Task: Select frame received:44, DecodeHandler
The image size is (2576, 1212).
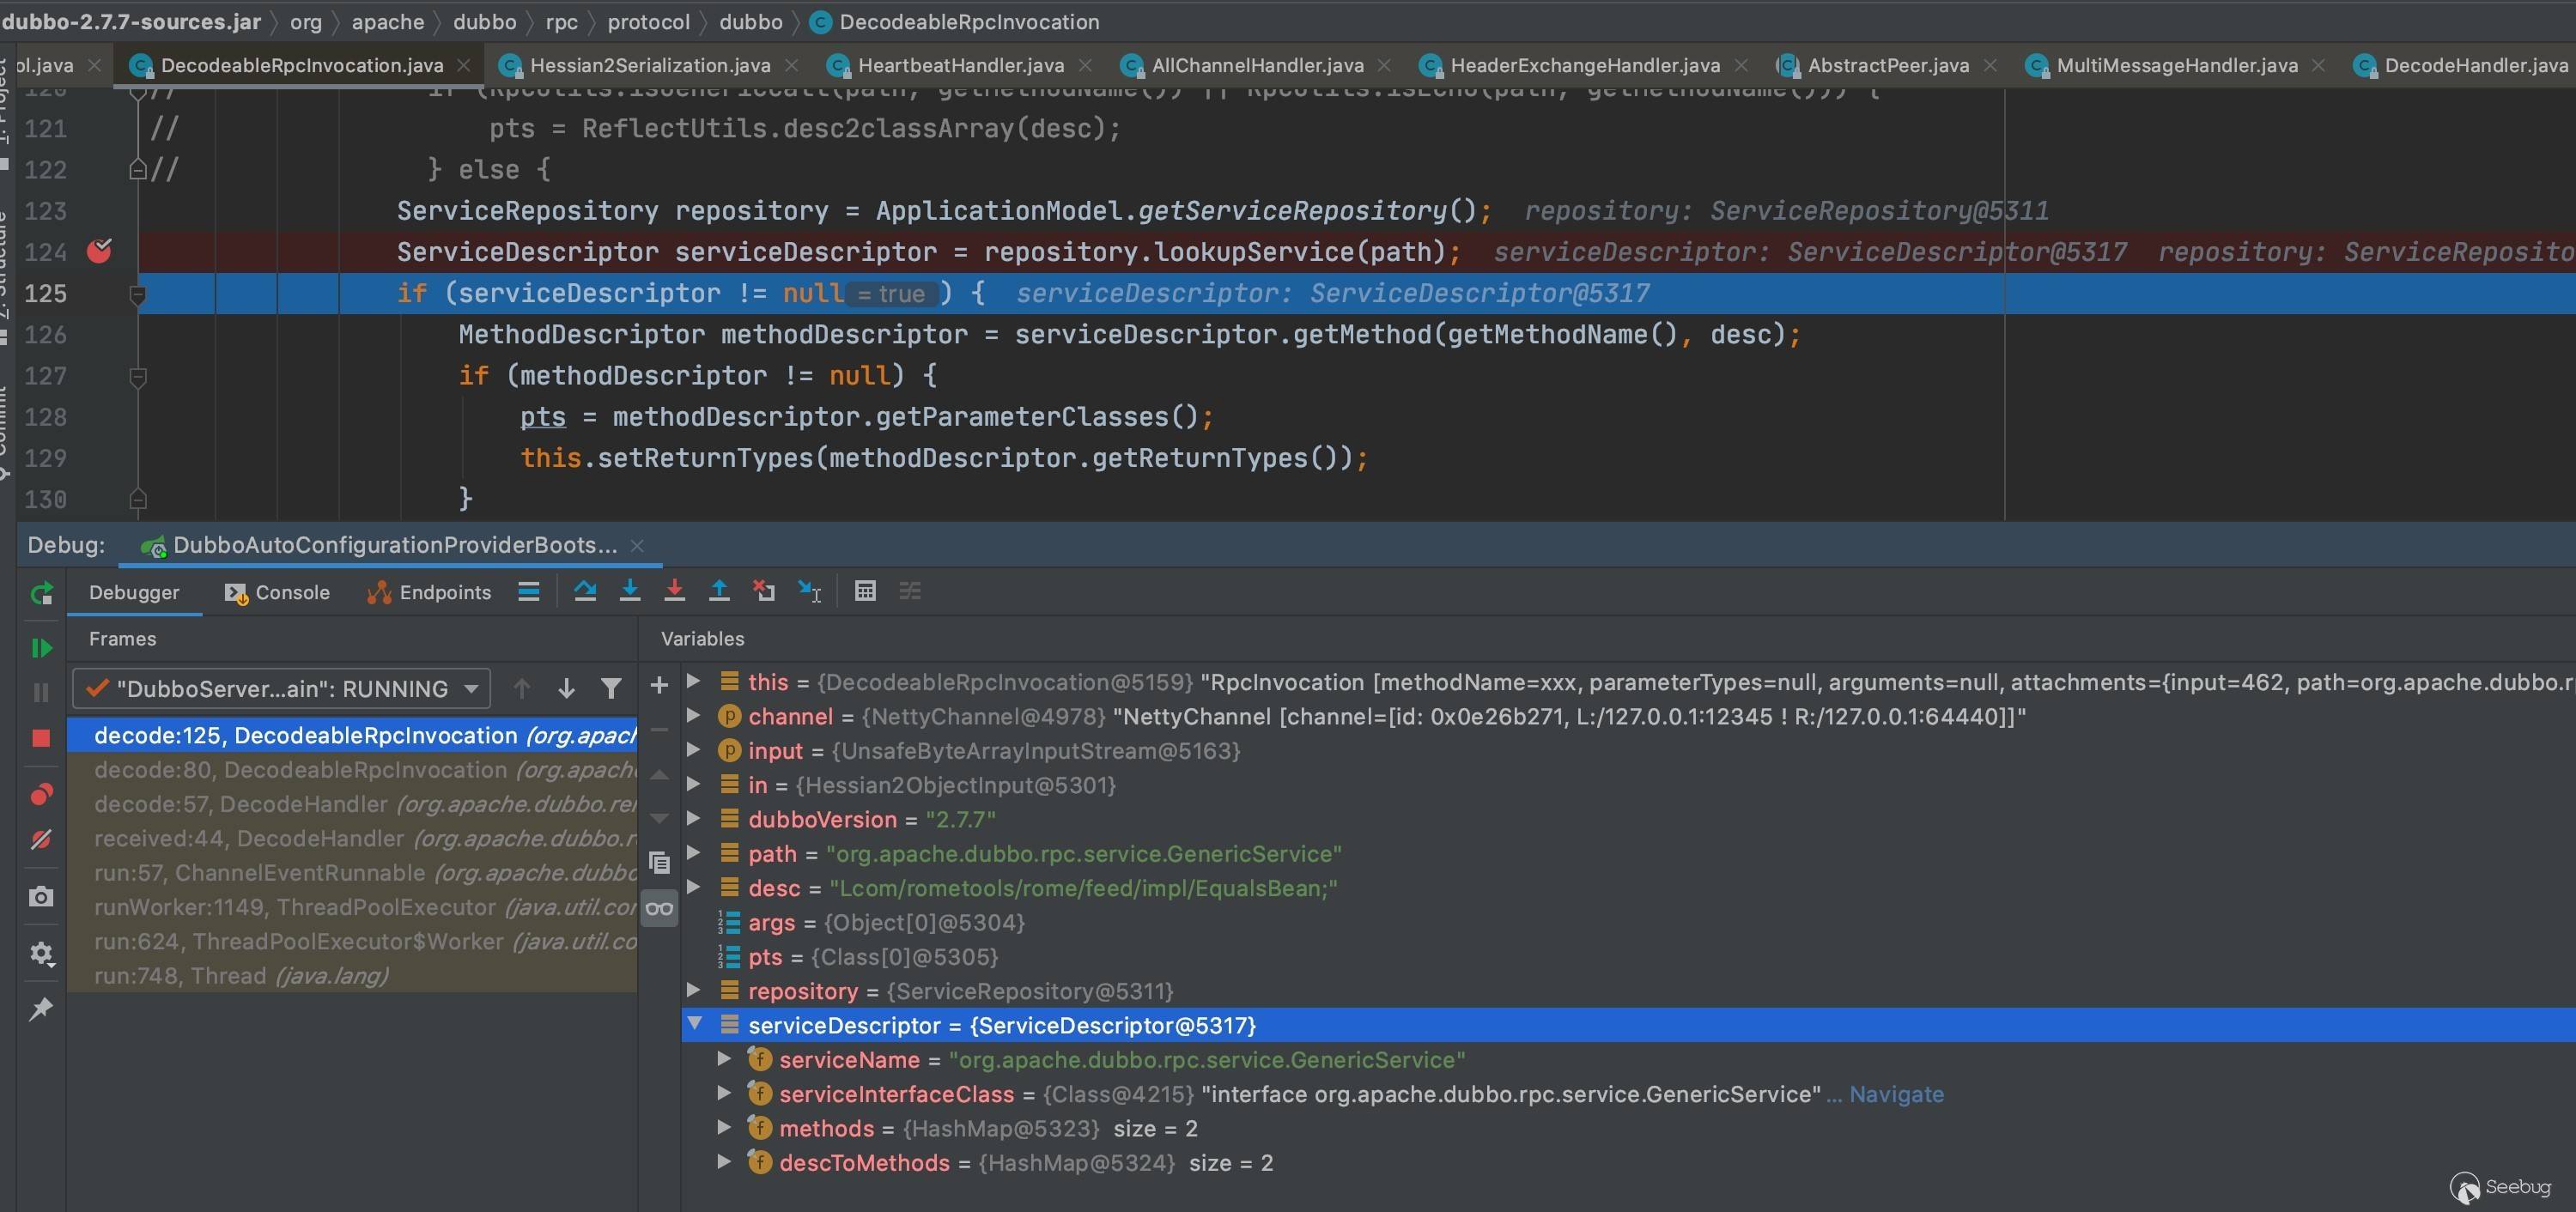Action: [352, 838]
